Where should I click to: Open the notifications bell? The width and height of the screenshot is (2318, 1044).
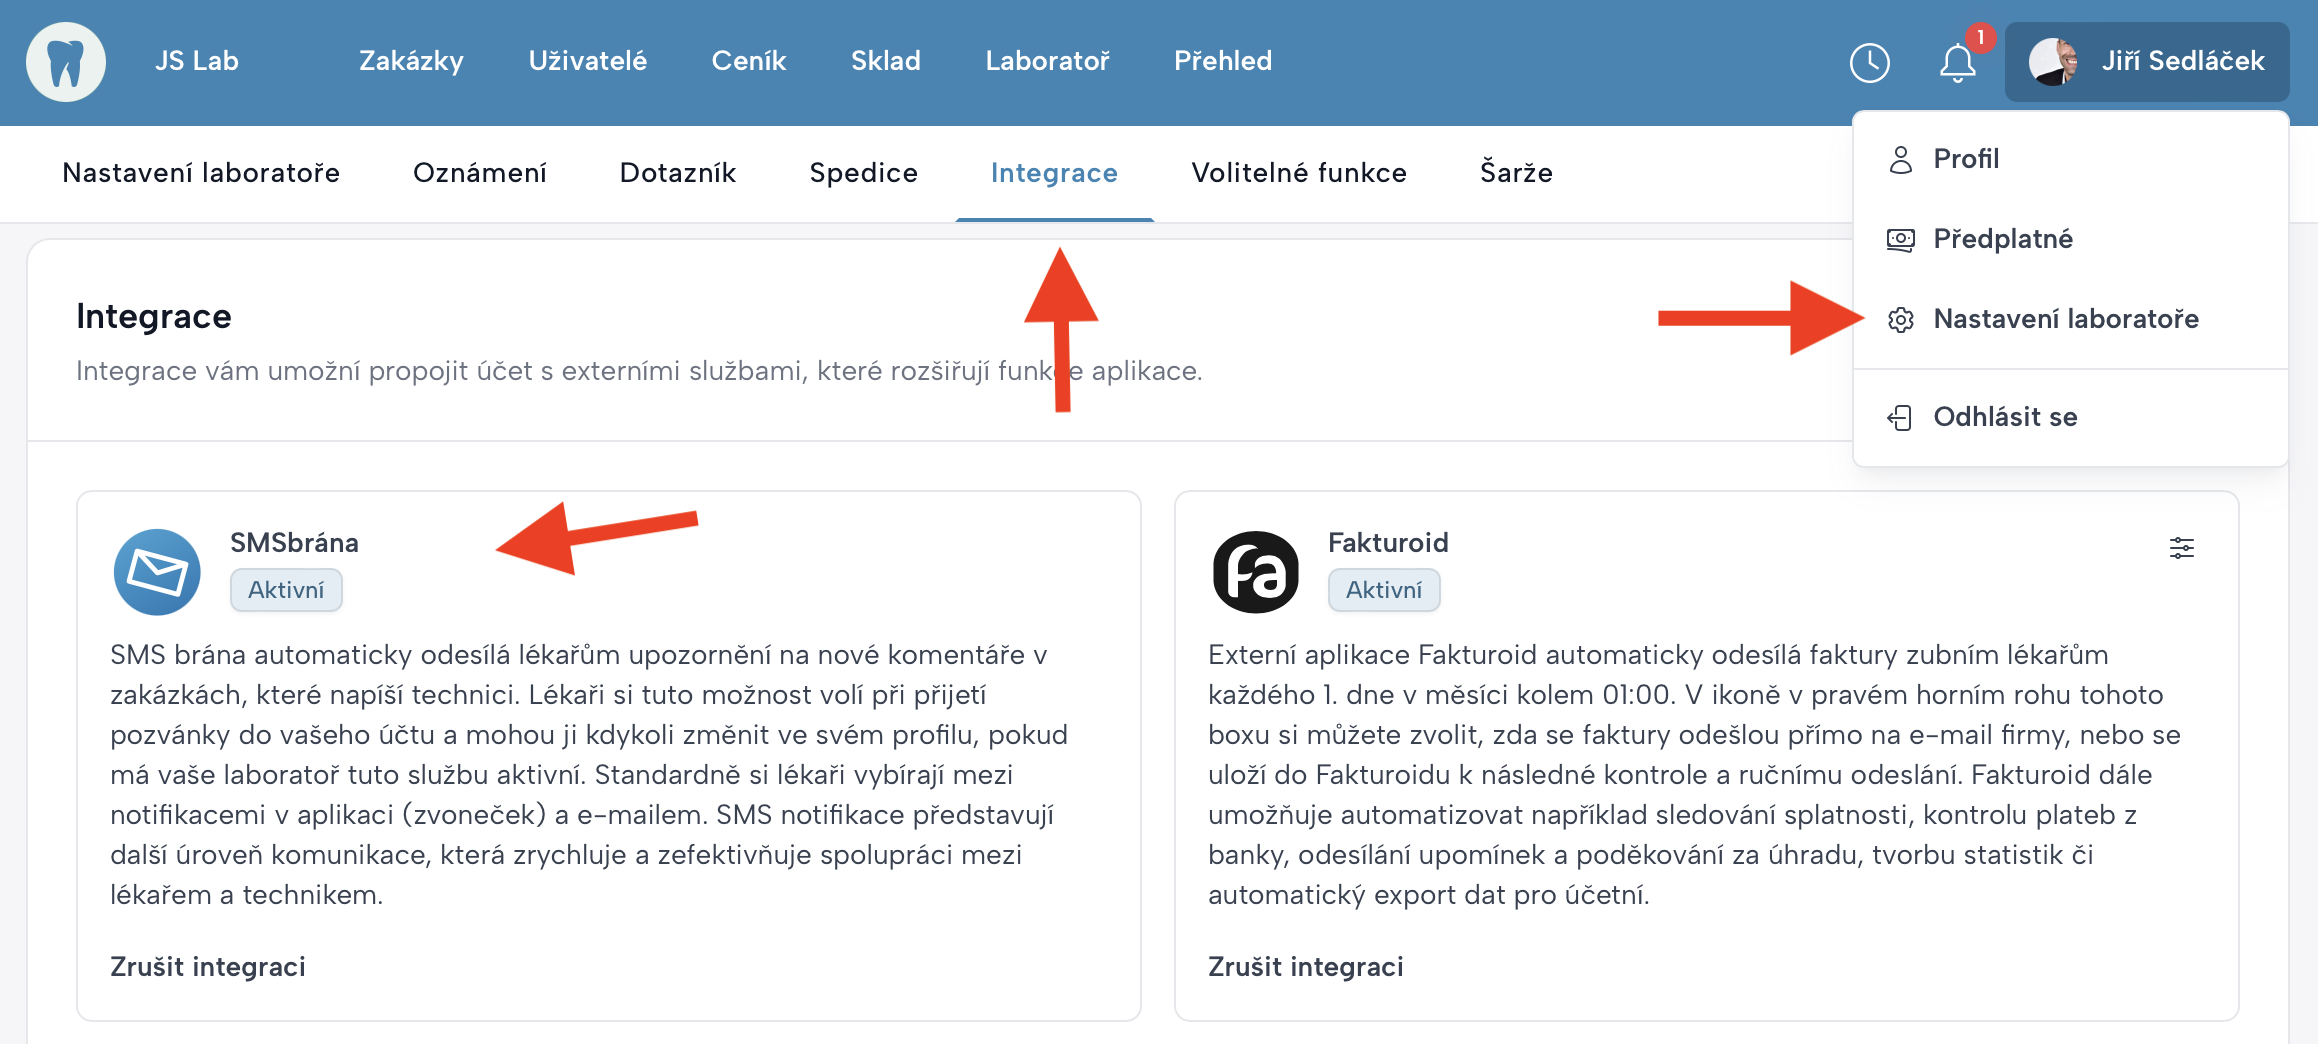click(x=1957, y=63)
